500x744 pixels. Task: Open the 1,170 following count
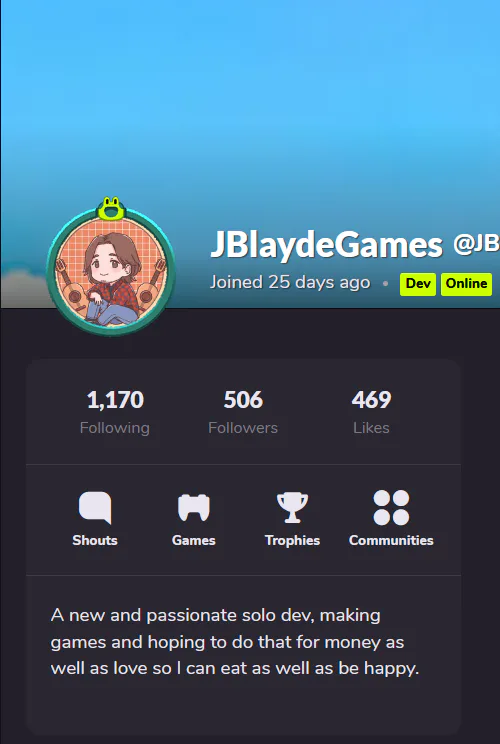click(x=115, y=400)
